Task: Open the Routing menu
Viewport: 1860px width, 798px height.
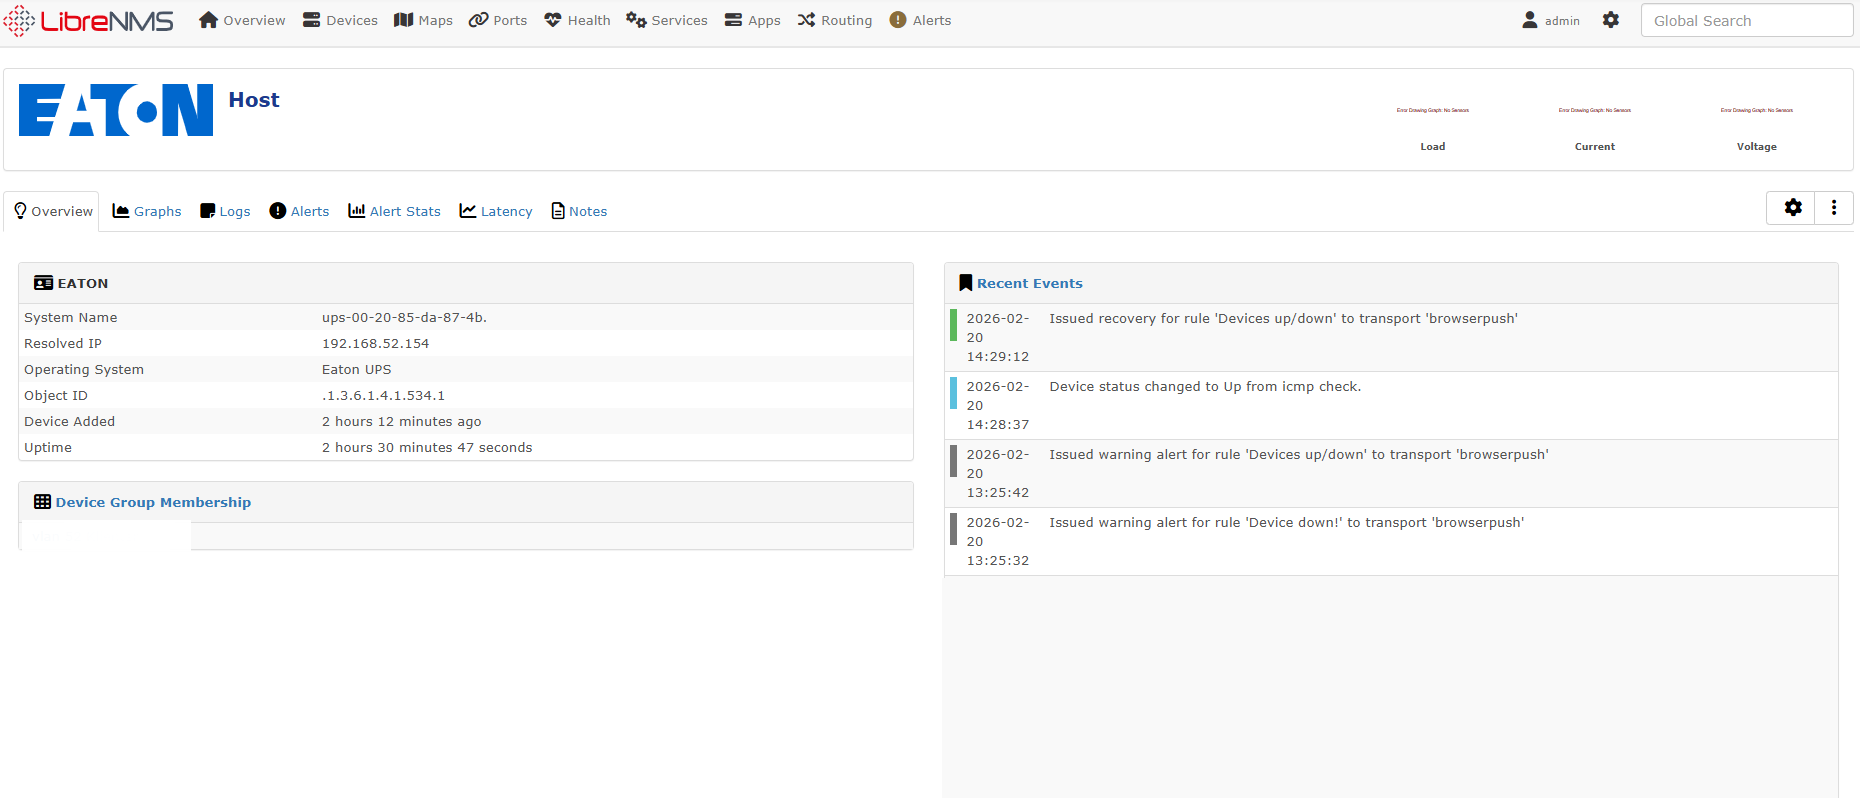Action: pos(835,20)
